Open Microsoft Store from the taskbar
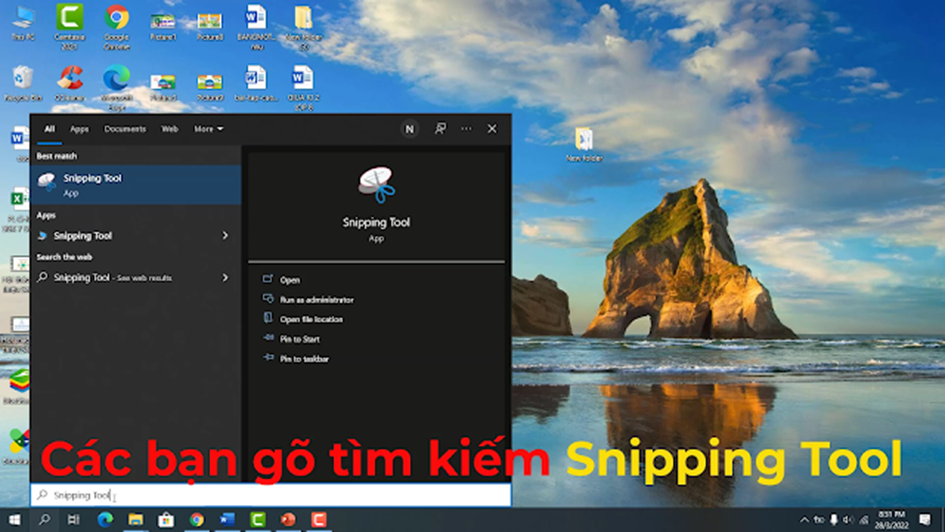This screenshot has width=945, height=532. [166, 519]
